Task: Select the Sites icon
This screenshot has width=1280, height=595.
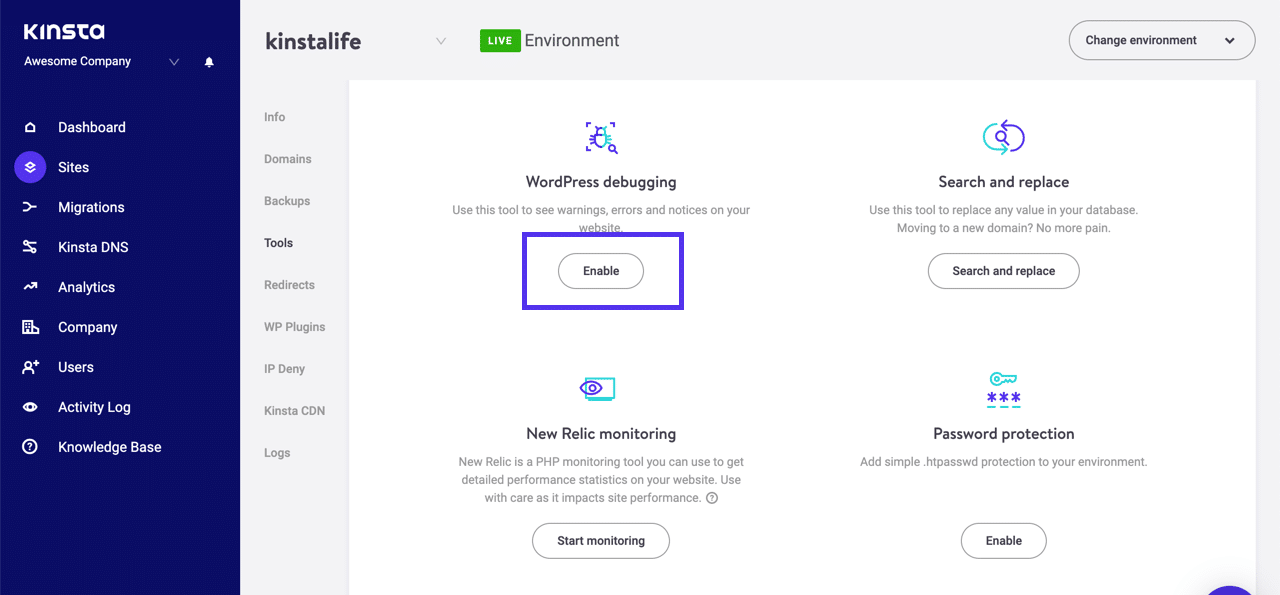Action: (x=29, y=167)
